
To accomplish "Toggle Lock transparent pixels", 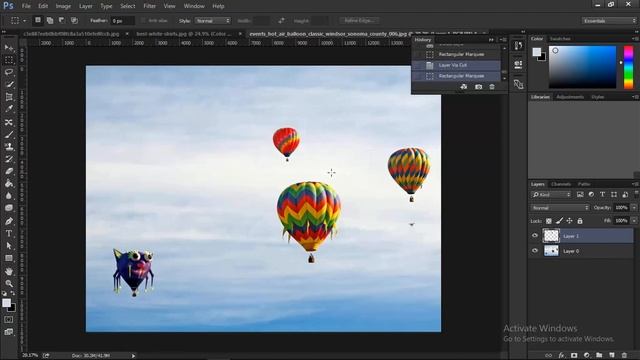I will click(x=549, y=221).
